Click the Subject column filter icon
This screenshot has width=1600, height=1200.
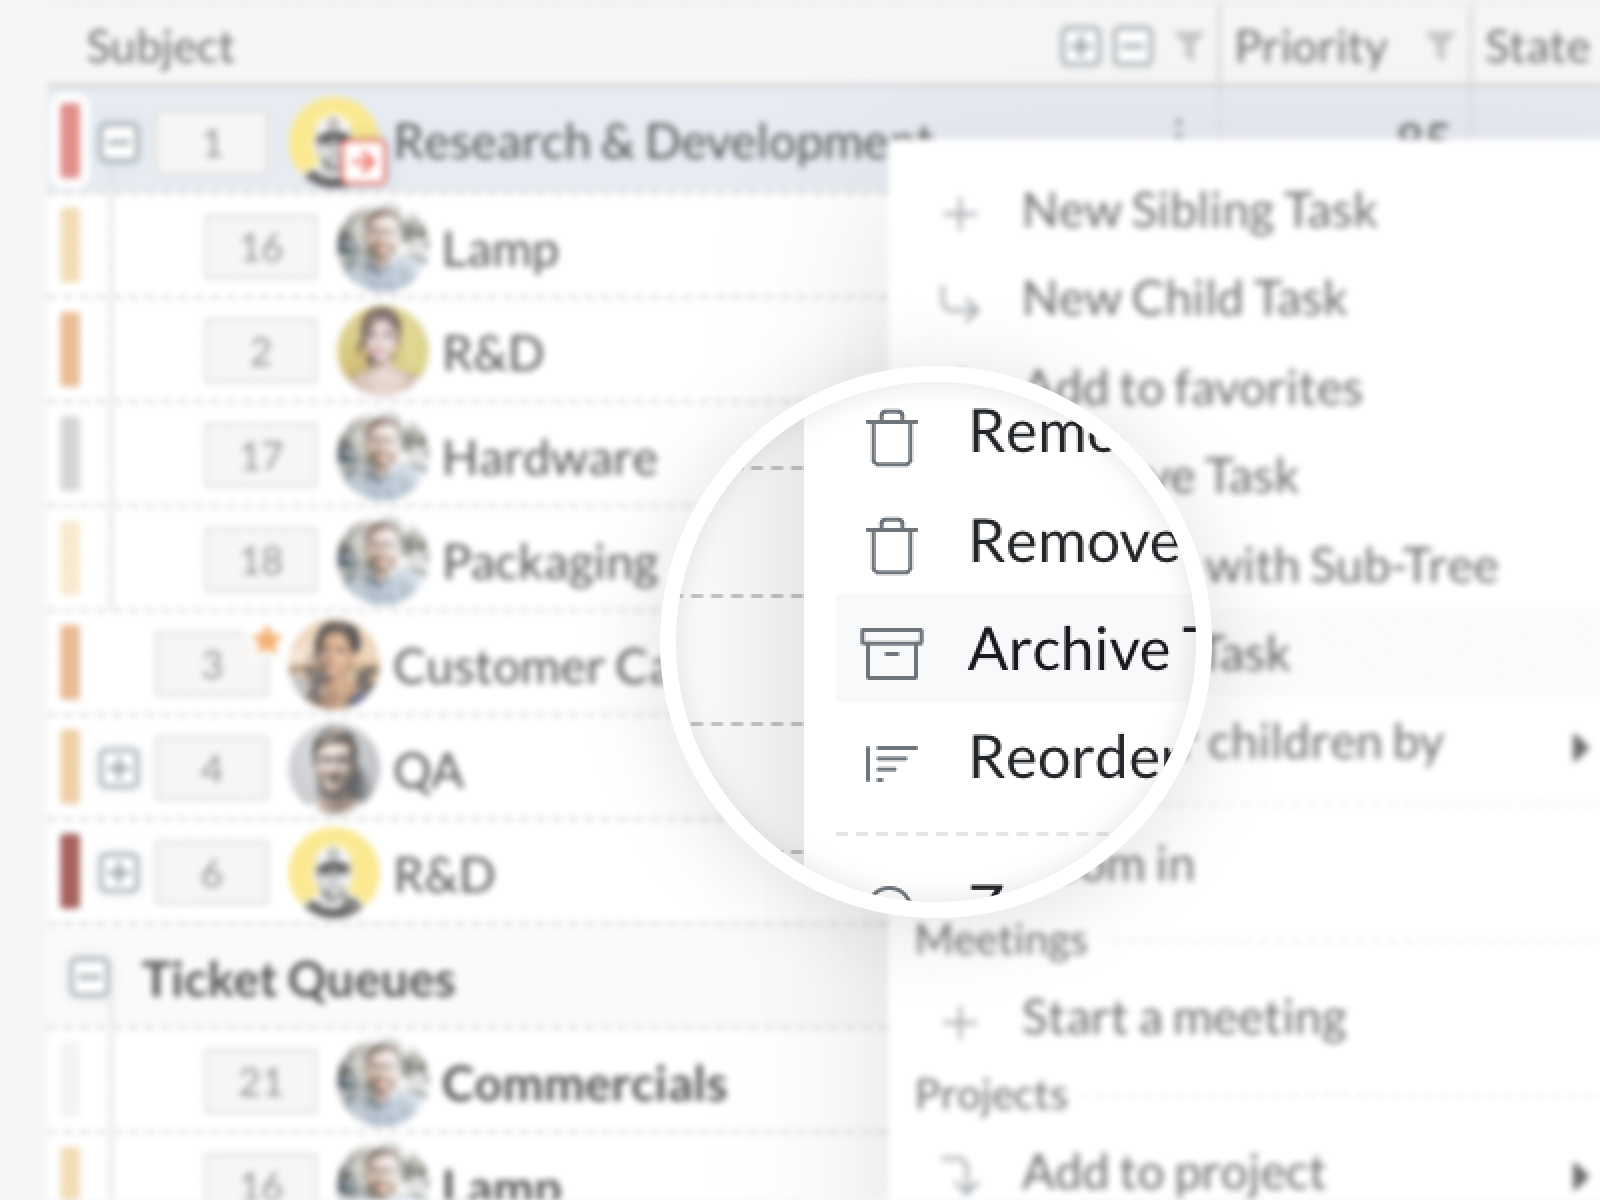[x=1188, y=47]
